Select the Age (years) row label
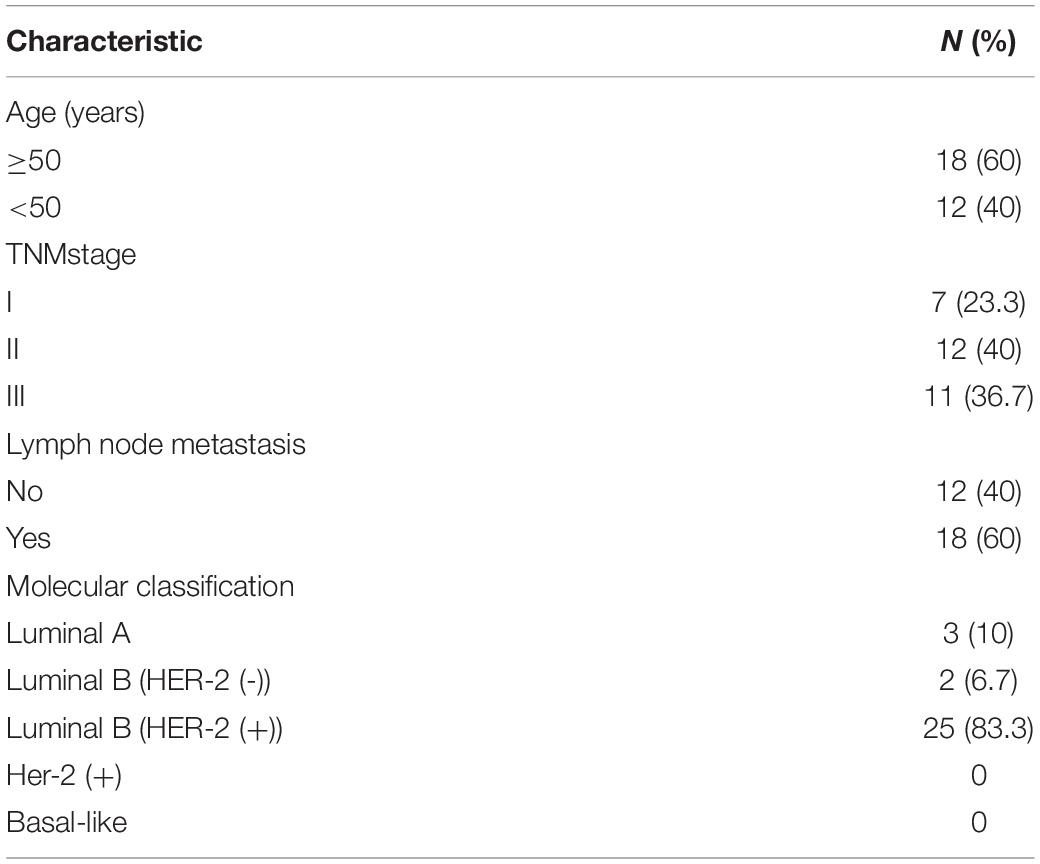This screenshot has height=864, width=1040. 76,113
